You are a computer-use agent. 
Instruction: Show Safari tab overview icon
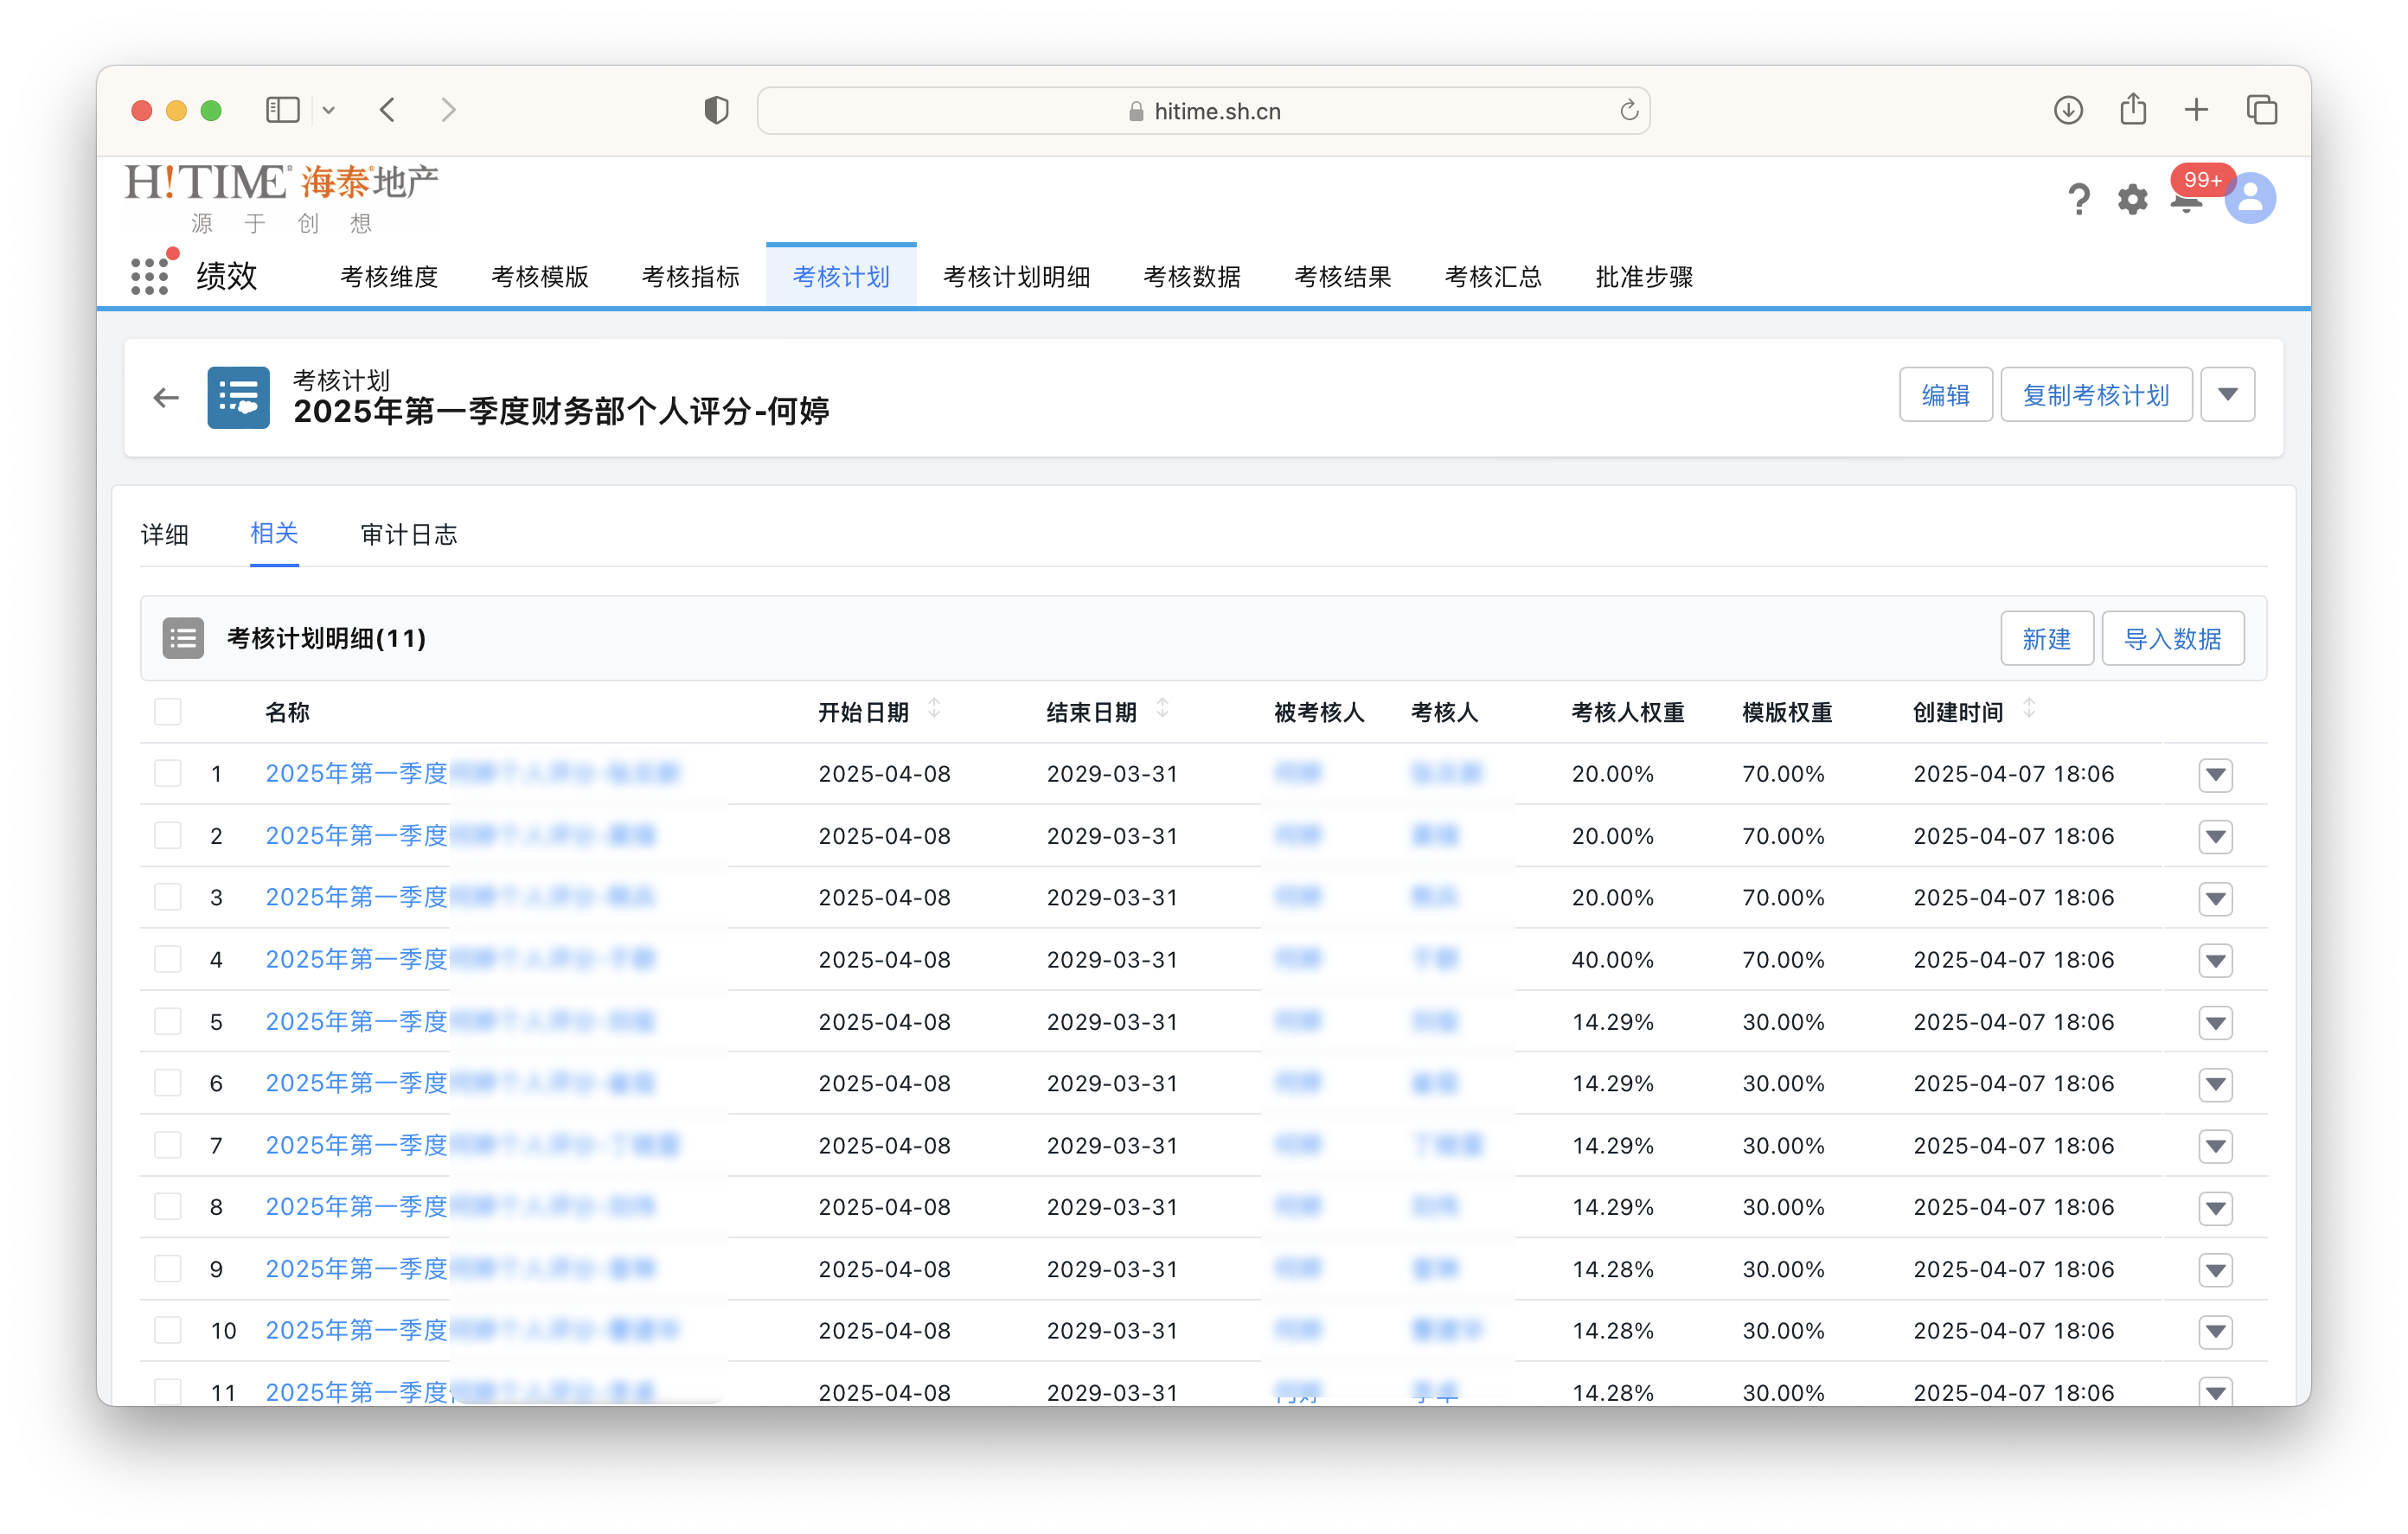coord(2261,110)
